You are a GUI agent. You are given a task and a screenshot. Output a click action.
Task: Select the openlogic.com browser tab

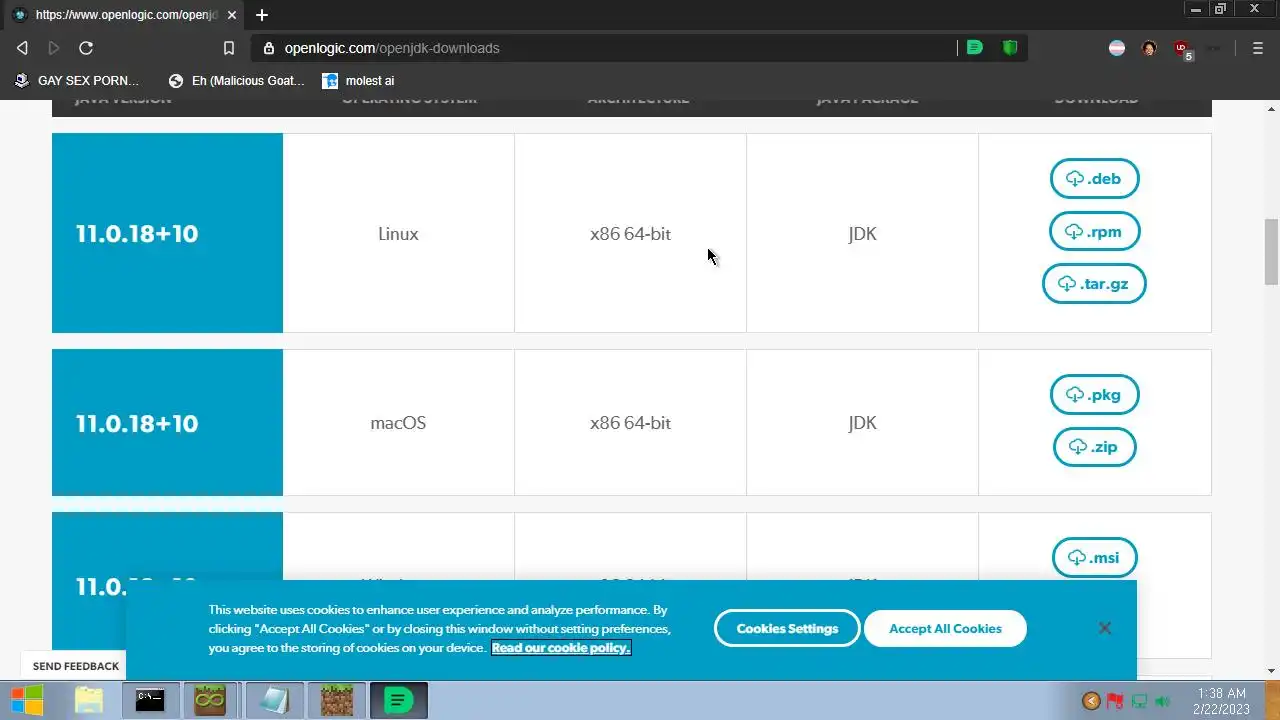tap(124, 15)
